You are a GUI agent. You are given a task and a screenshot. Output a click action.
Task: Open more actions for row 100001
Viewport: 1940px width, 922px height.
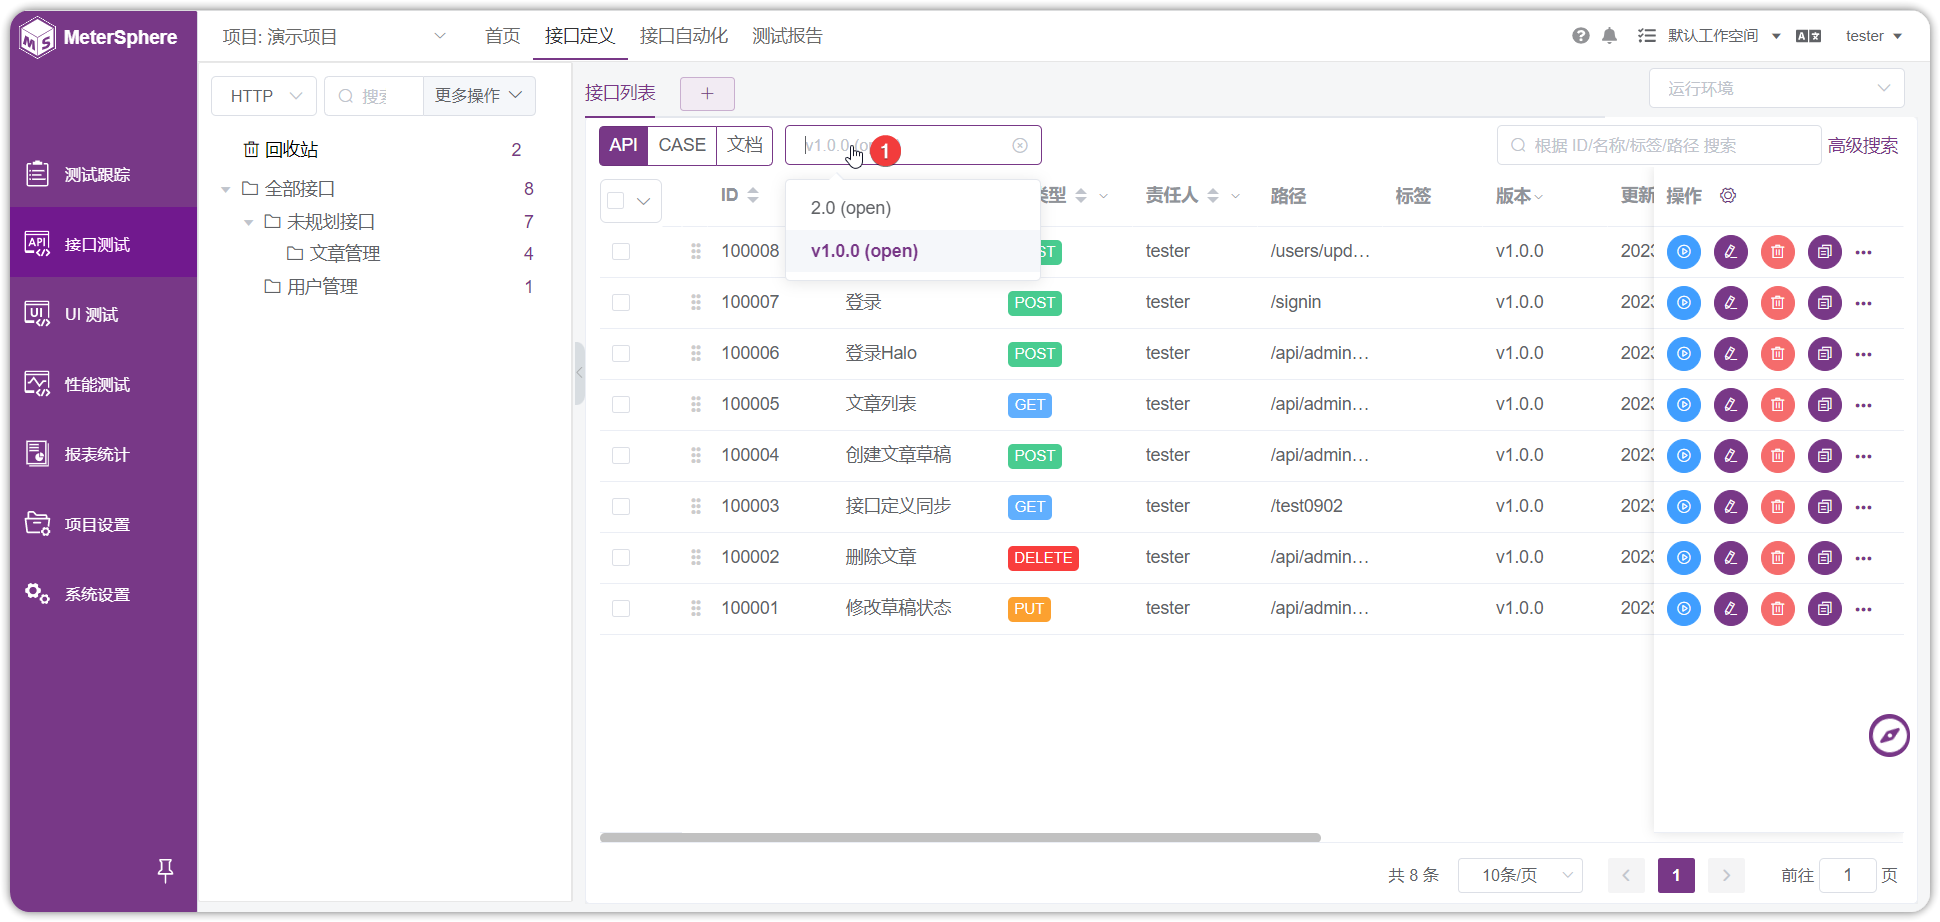click(x=1864, y=609)
